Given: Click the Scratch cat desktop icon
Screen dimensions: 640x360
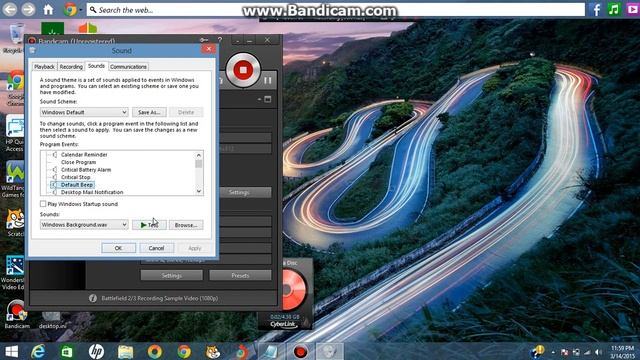Looking at the screenshot, I should tap(15, 223).
